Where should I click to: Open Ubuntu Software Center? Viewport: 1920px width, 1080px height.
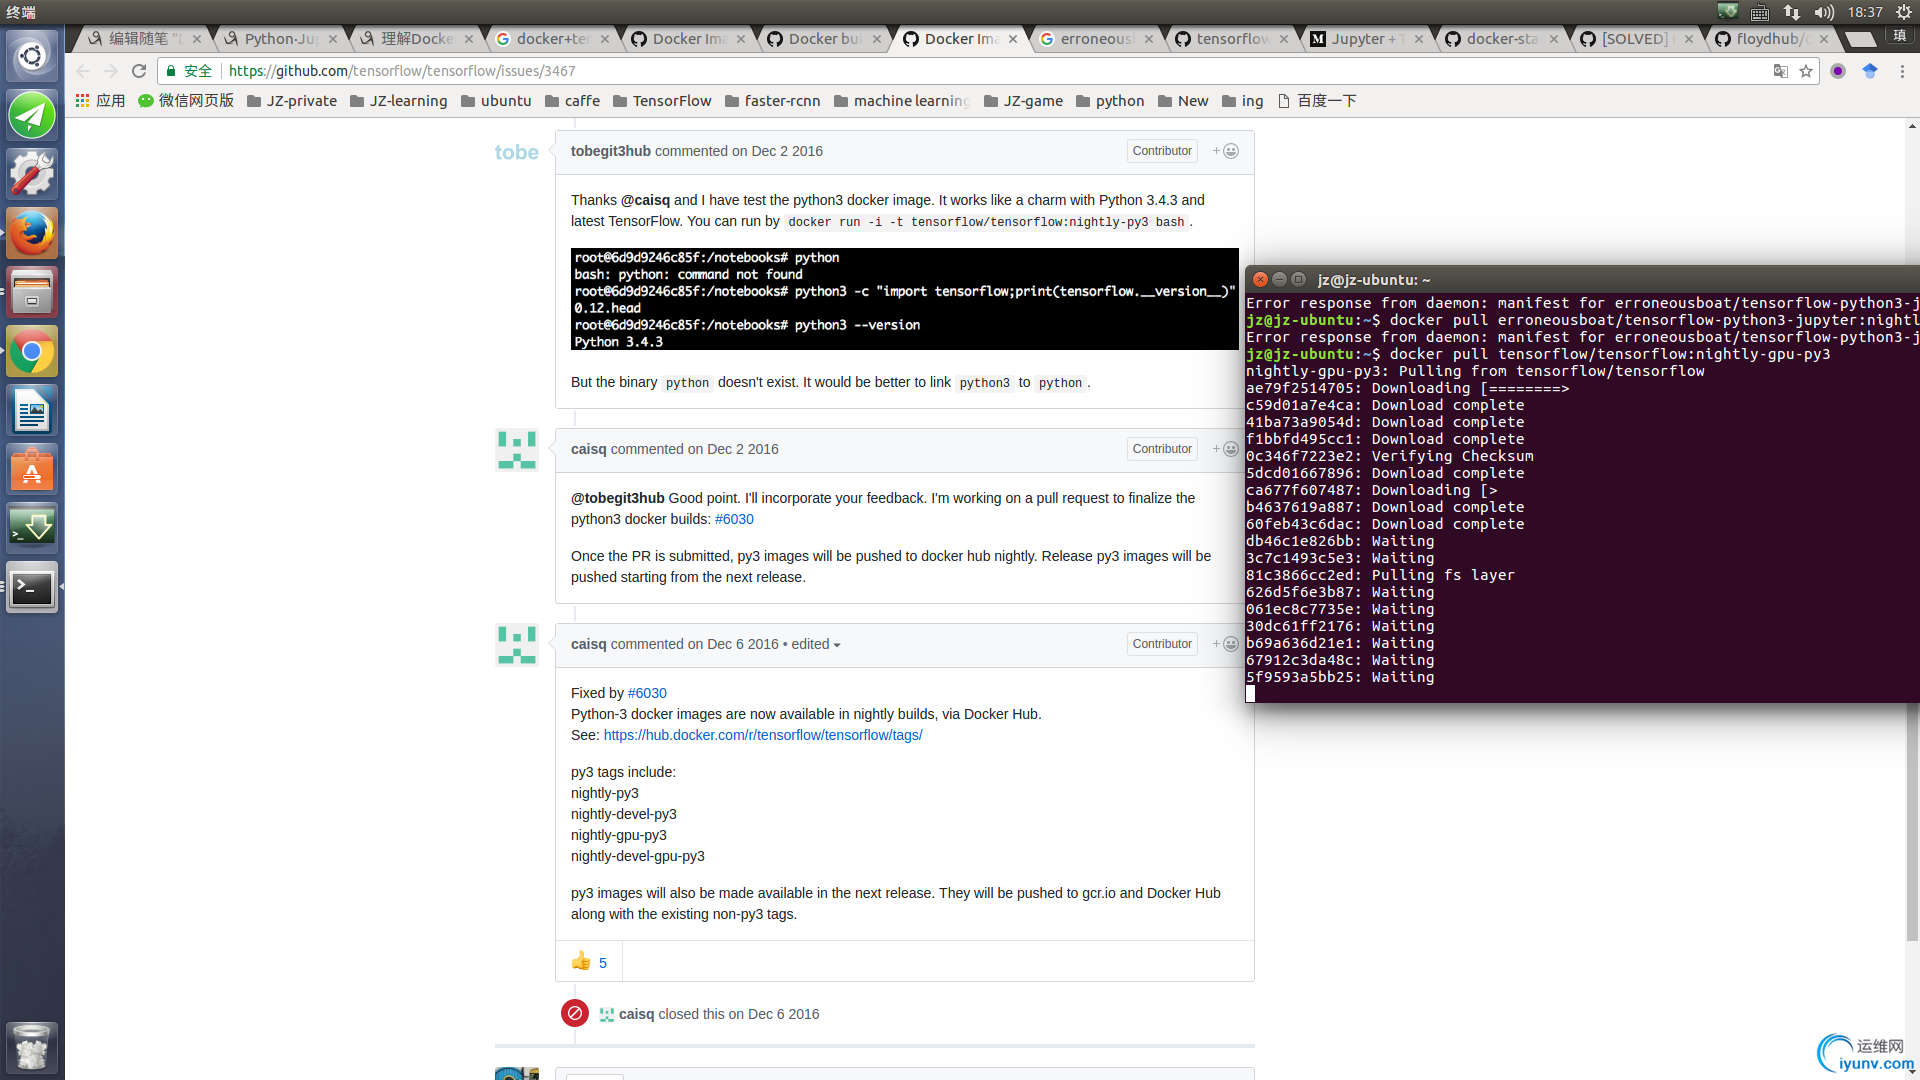pos(32,469)
